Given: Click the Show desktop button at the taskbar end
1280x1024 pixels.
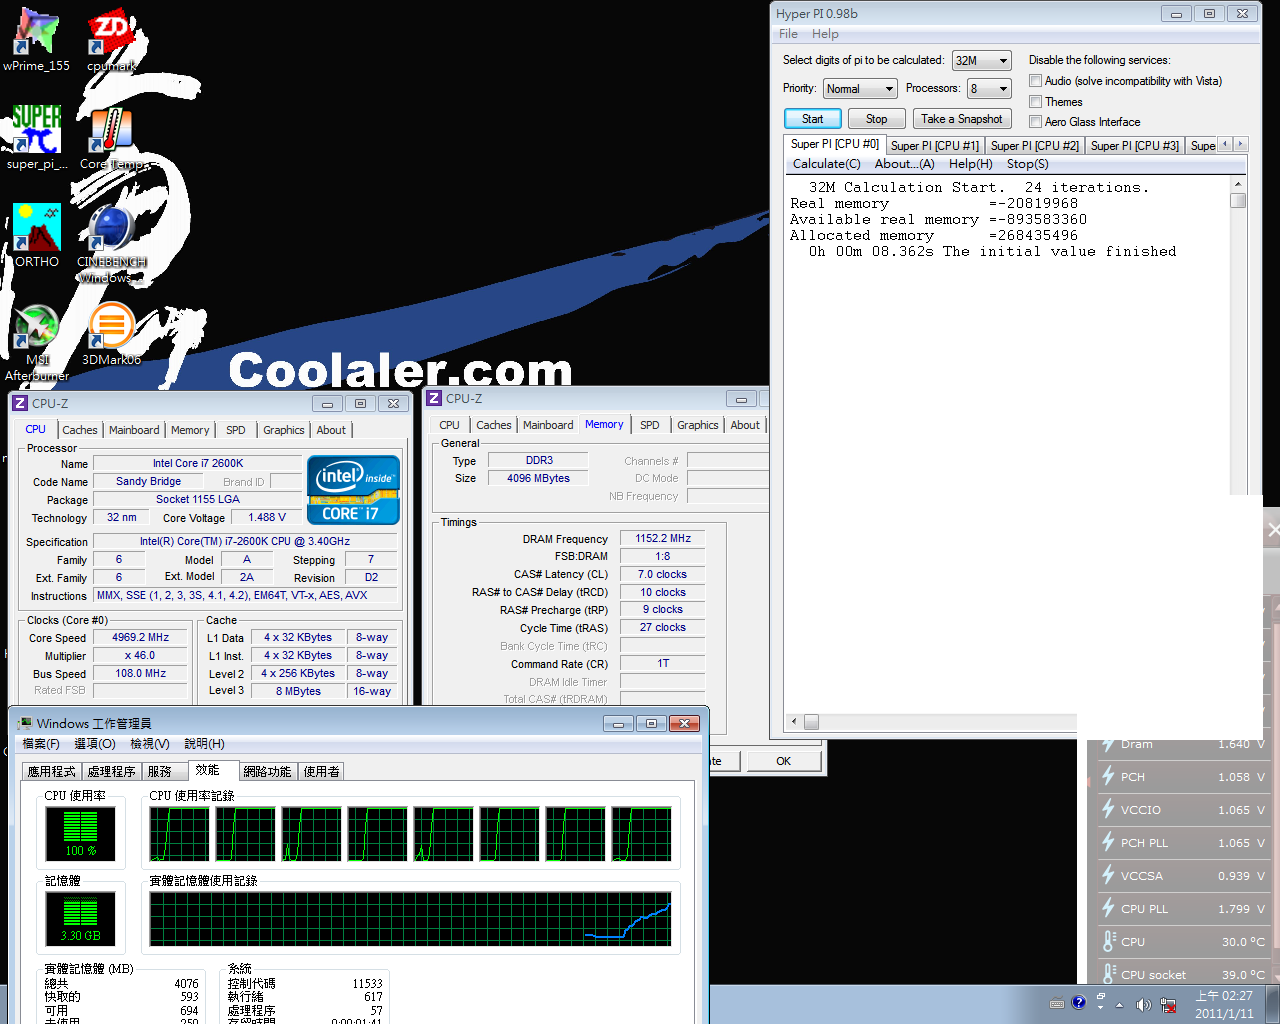Looking at the screenshot, I should pyautogui.click(x=1272, y=1004).
